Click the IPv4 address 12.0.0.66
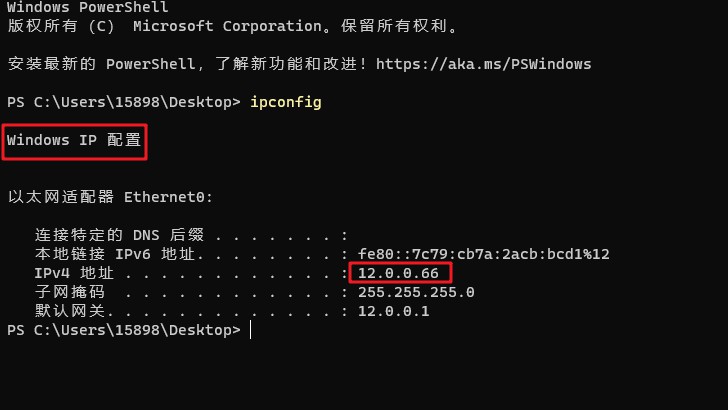 [398, 273]
